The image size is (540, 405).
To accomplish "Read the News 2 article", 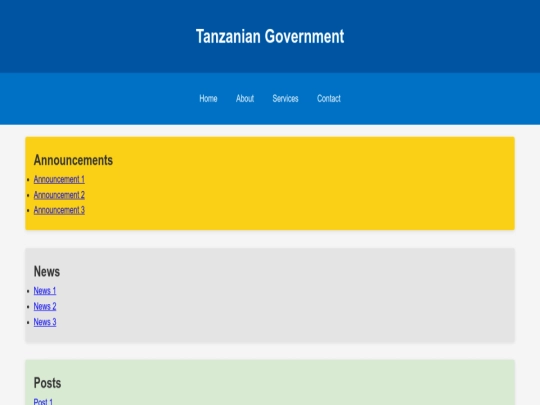I will point(45,306).
